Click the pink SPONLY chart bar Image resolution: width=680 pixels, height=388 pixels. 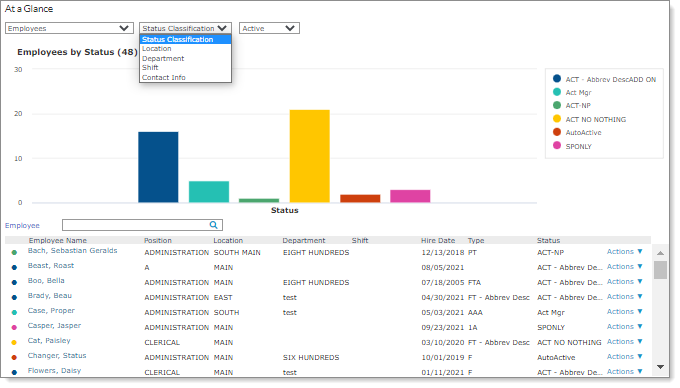[x=410, y=196]
